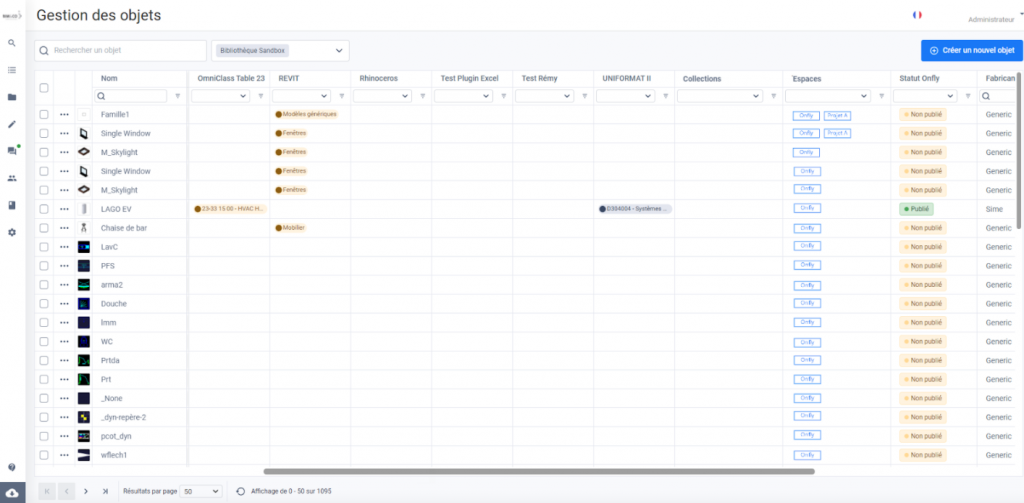Screen dimensions: 1024x503
Task: Open the settings gear in the sidebar
Action: (12, 232)
